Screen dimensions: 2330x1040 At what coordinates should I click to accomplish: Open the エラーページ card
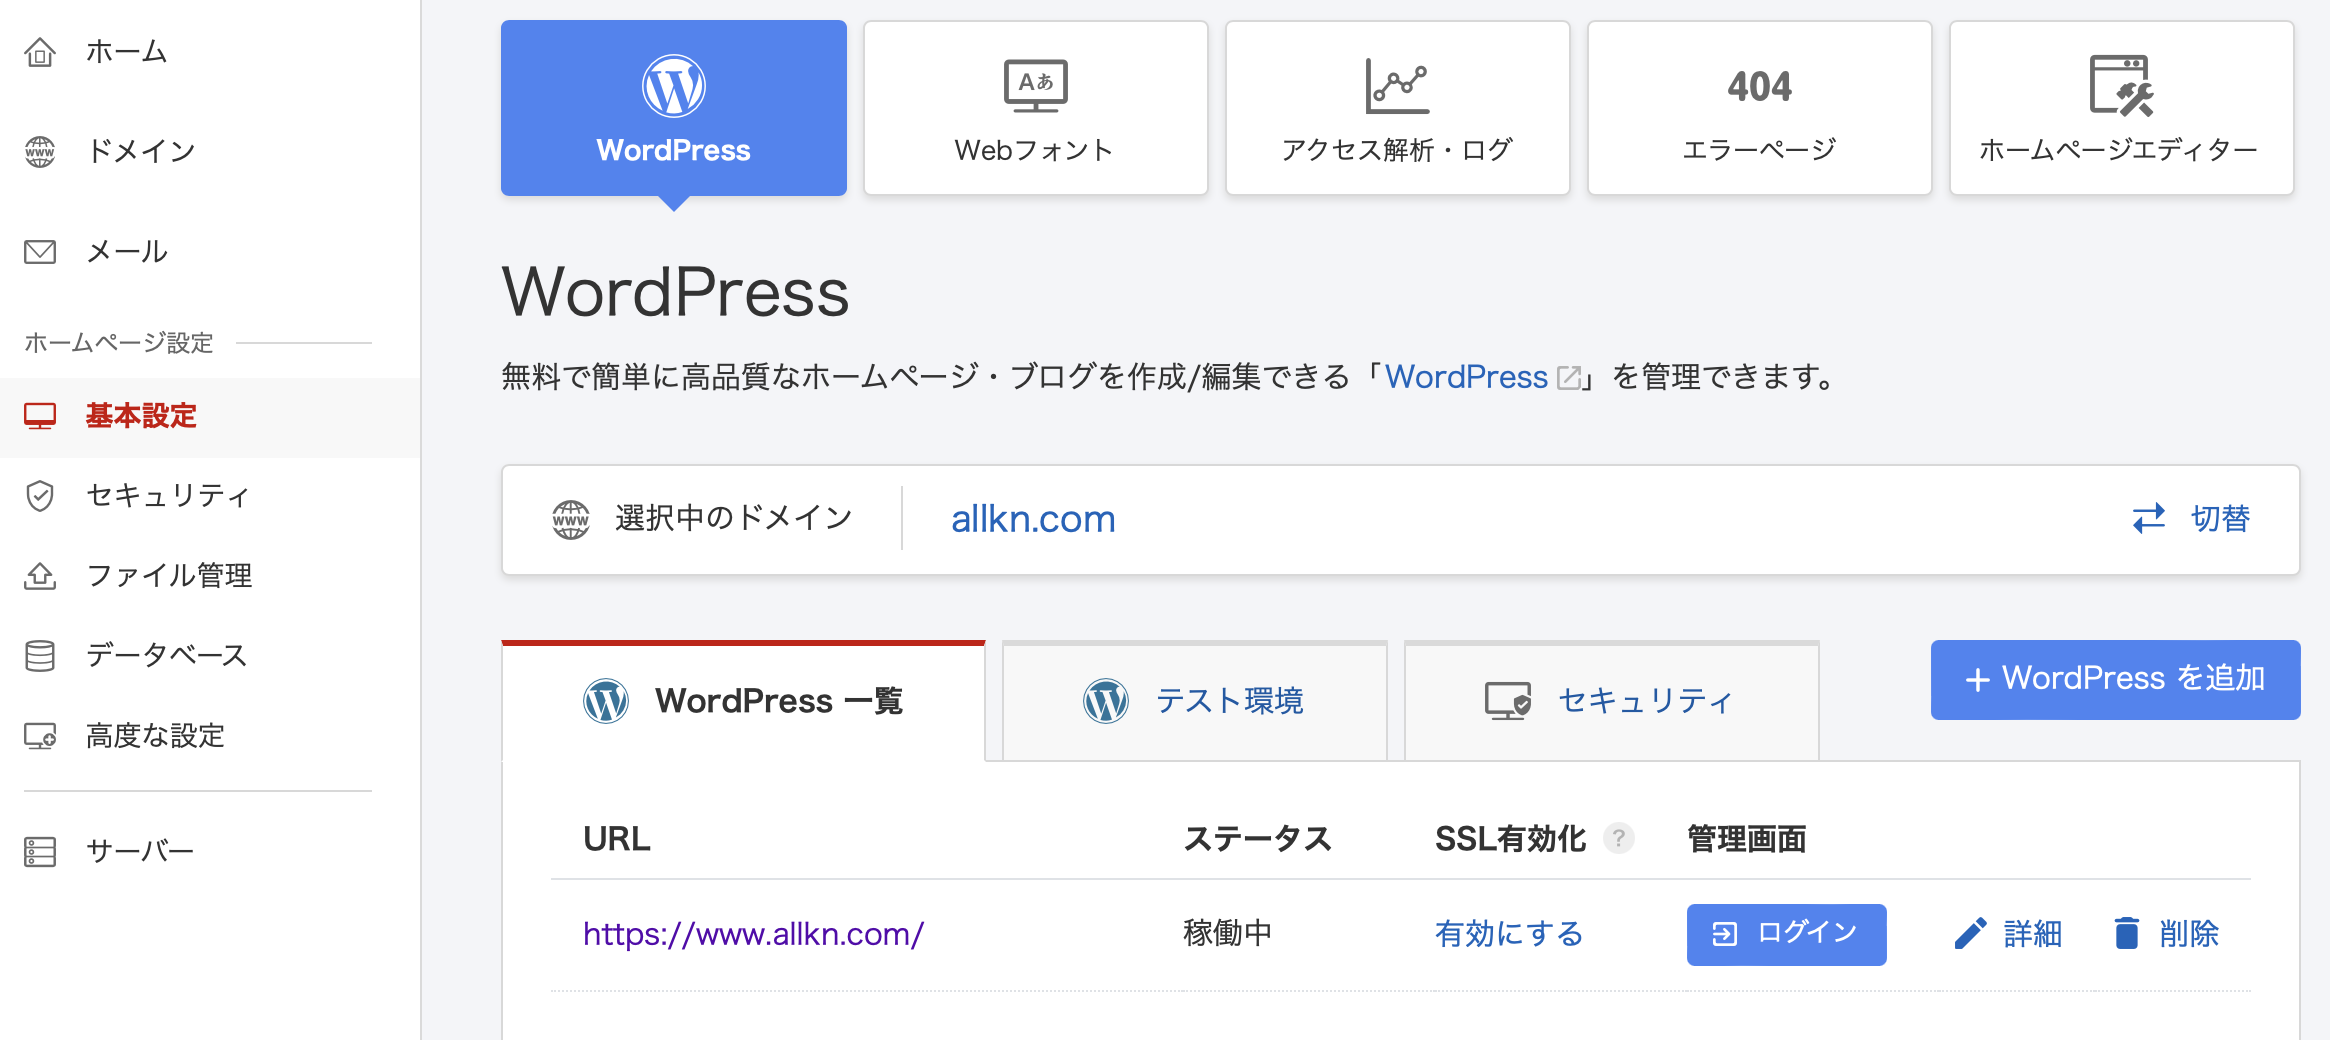pos(1760,108)
